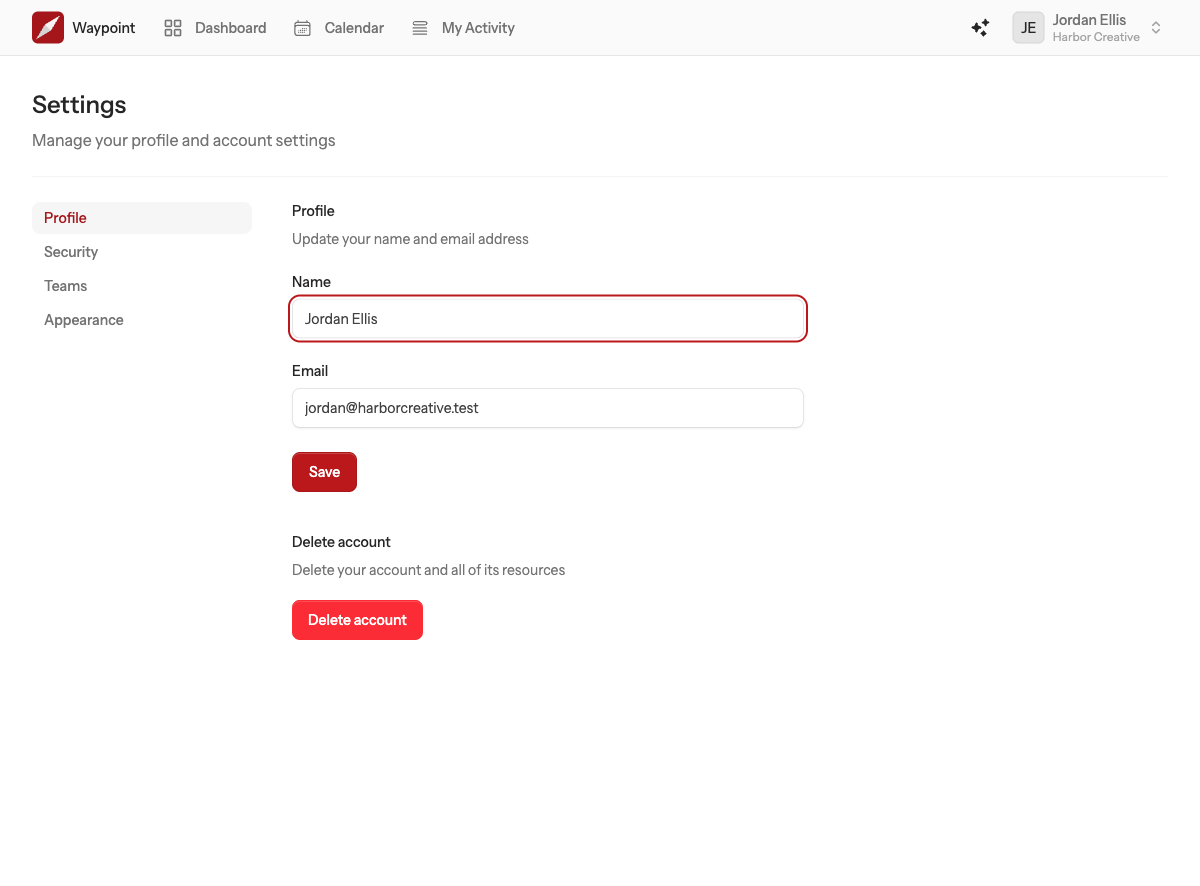Click the Settings page heading
The height and width of the screenshot is (886, 1200).
(79, 105)
